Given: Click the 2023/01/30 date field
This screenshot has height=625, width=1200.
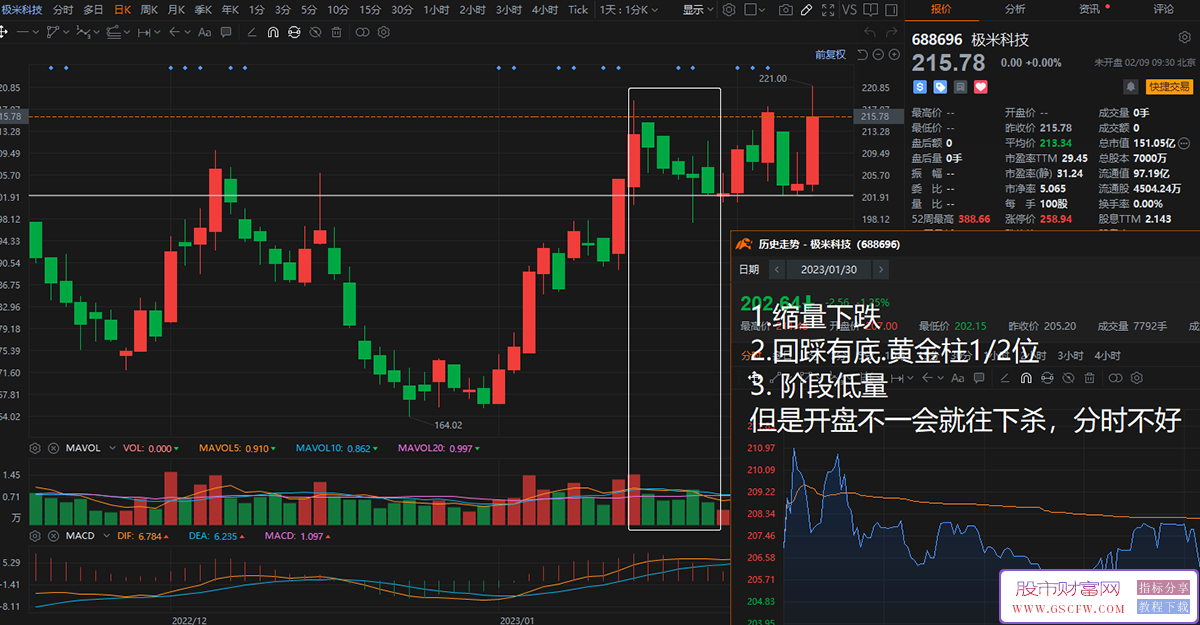Looking at the screenshot, I should [829, 269].
